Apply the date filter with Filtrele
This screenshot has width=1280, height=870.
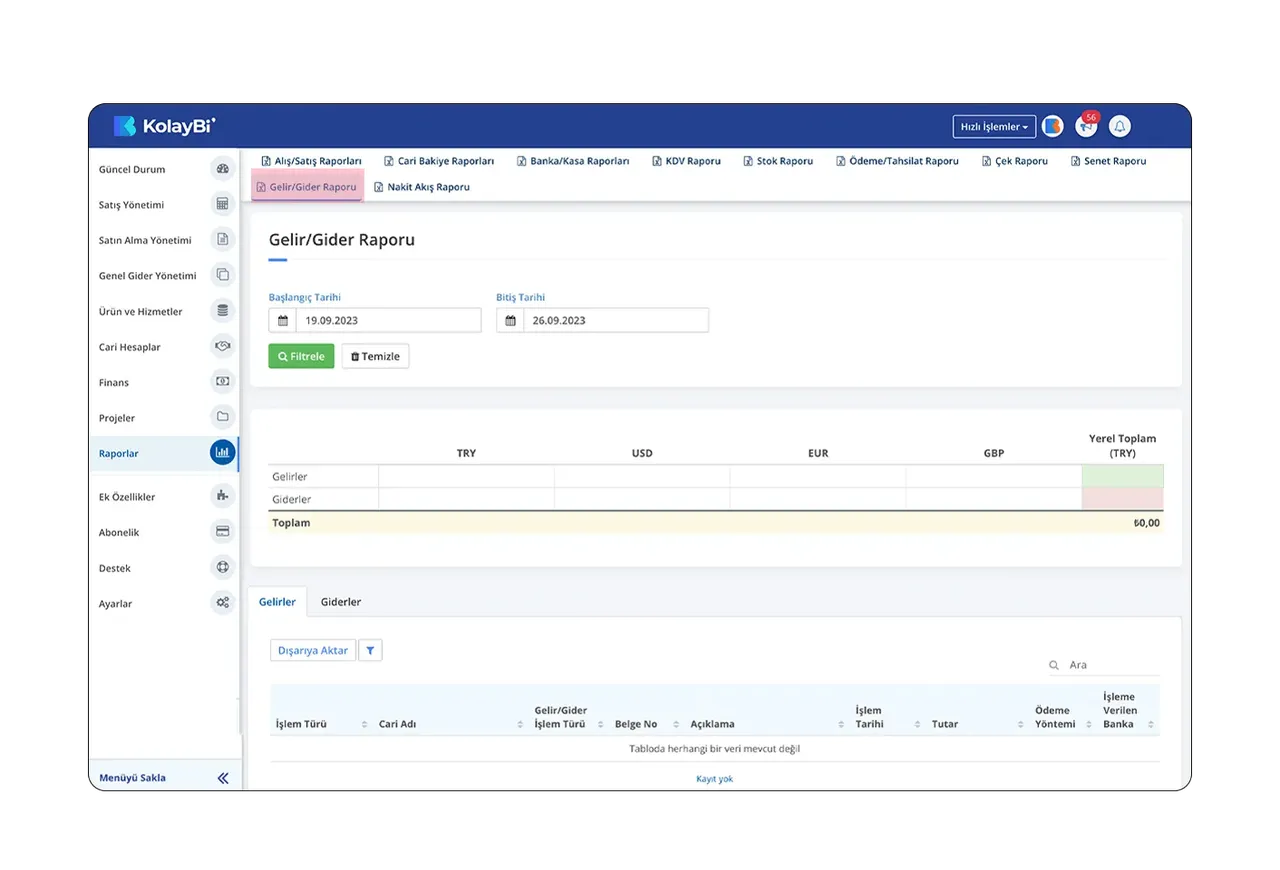tap(301, 356)
